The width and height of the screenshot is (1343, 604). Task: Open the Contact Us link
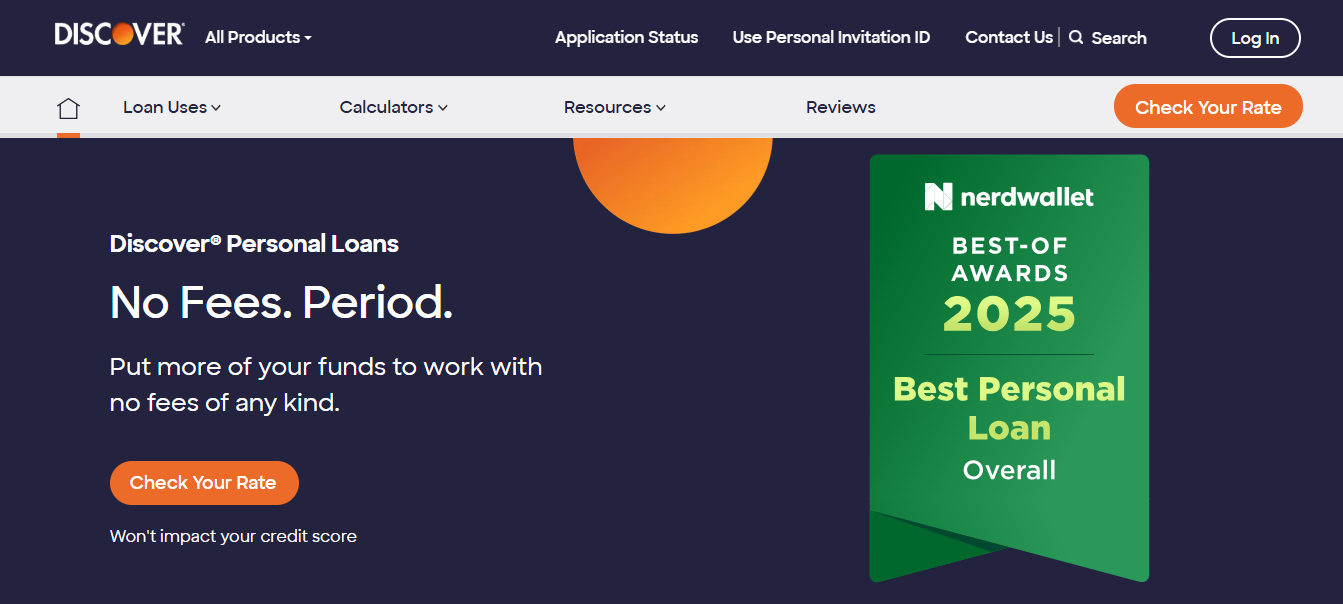(x=1008, y=38)
